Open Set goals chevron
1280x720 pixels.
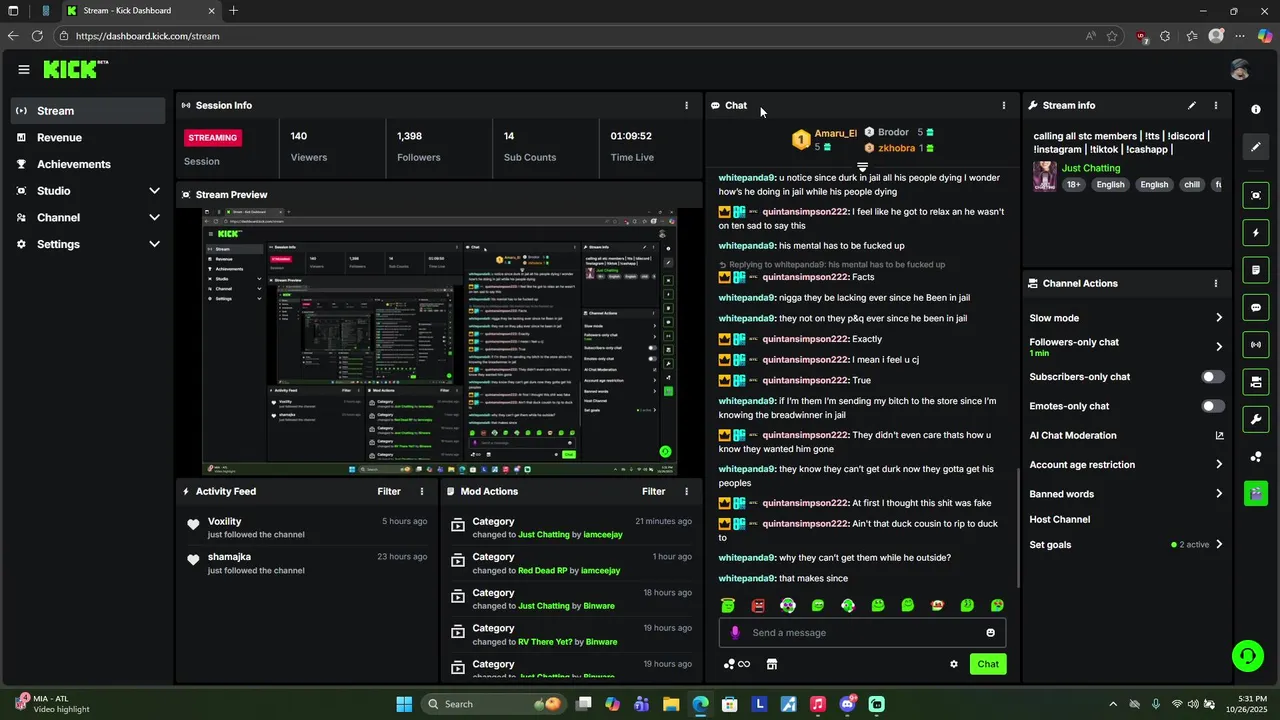click(x=1219, y=545)
